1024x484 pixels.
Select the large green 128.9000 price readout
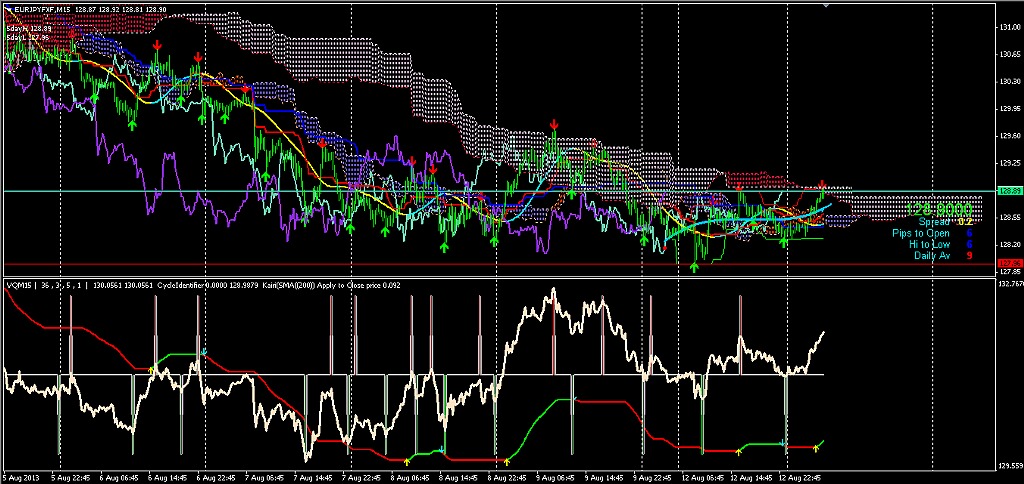pyautogui.click(x=940, y=209)
